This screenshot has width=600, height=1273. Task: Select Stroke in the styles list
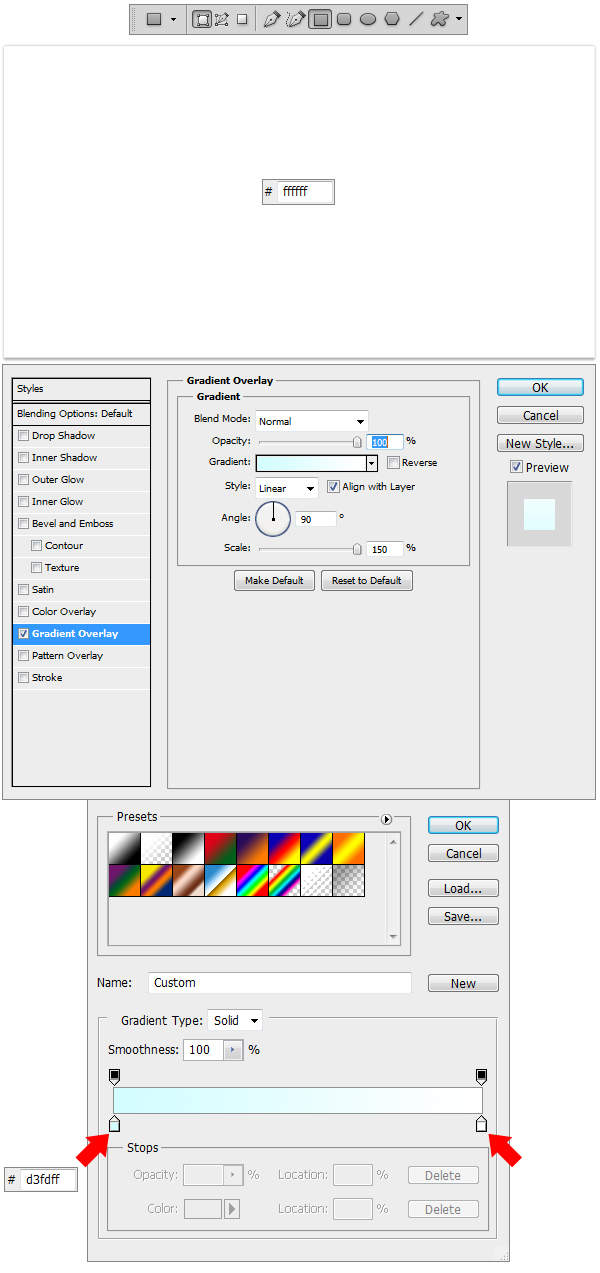click(x=47, y=678)
